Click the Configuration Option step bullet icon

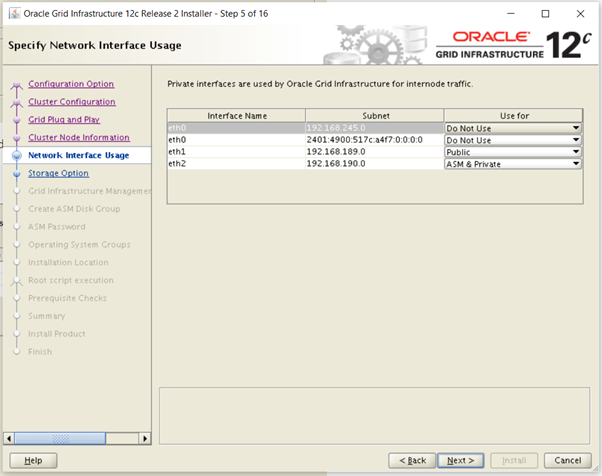[x=16, y=85]
